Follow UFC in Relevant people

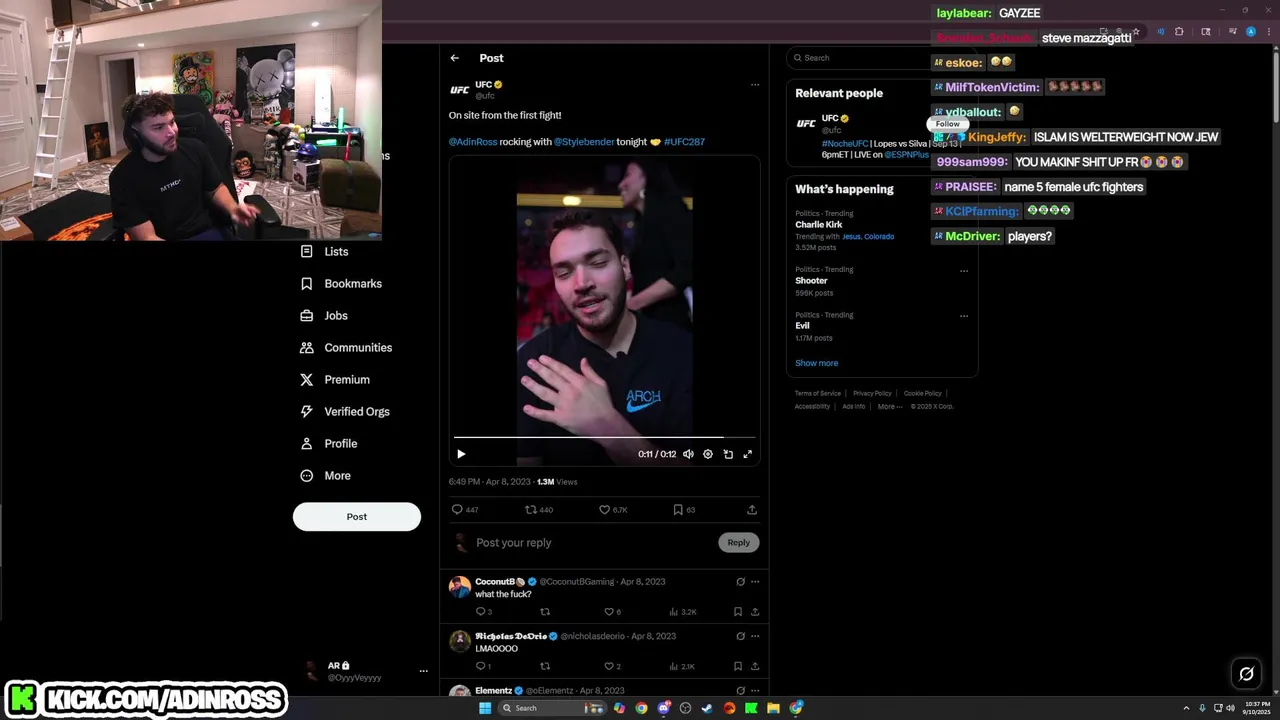(948, 124)
